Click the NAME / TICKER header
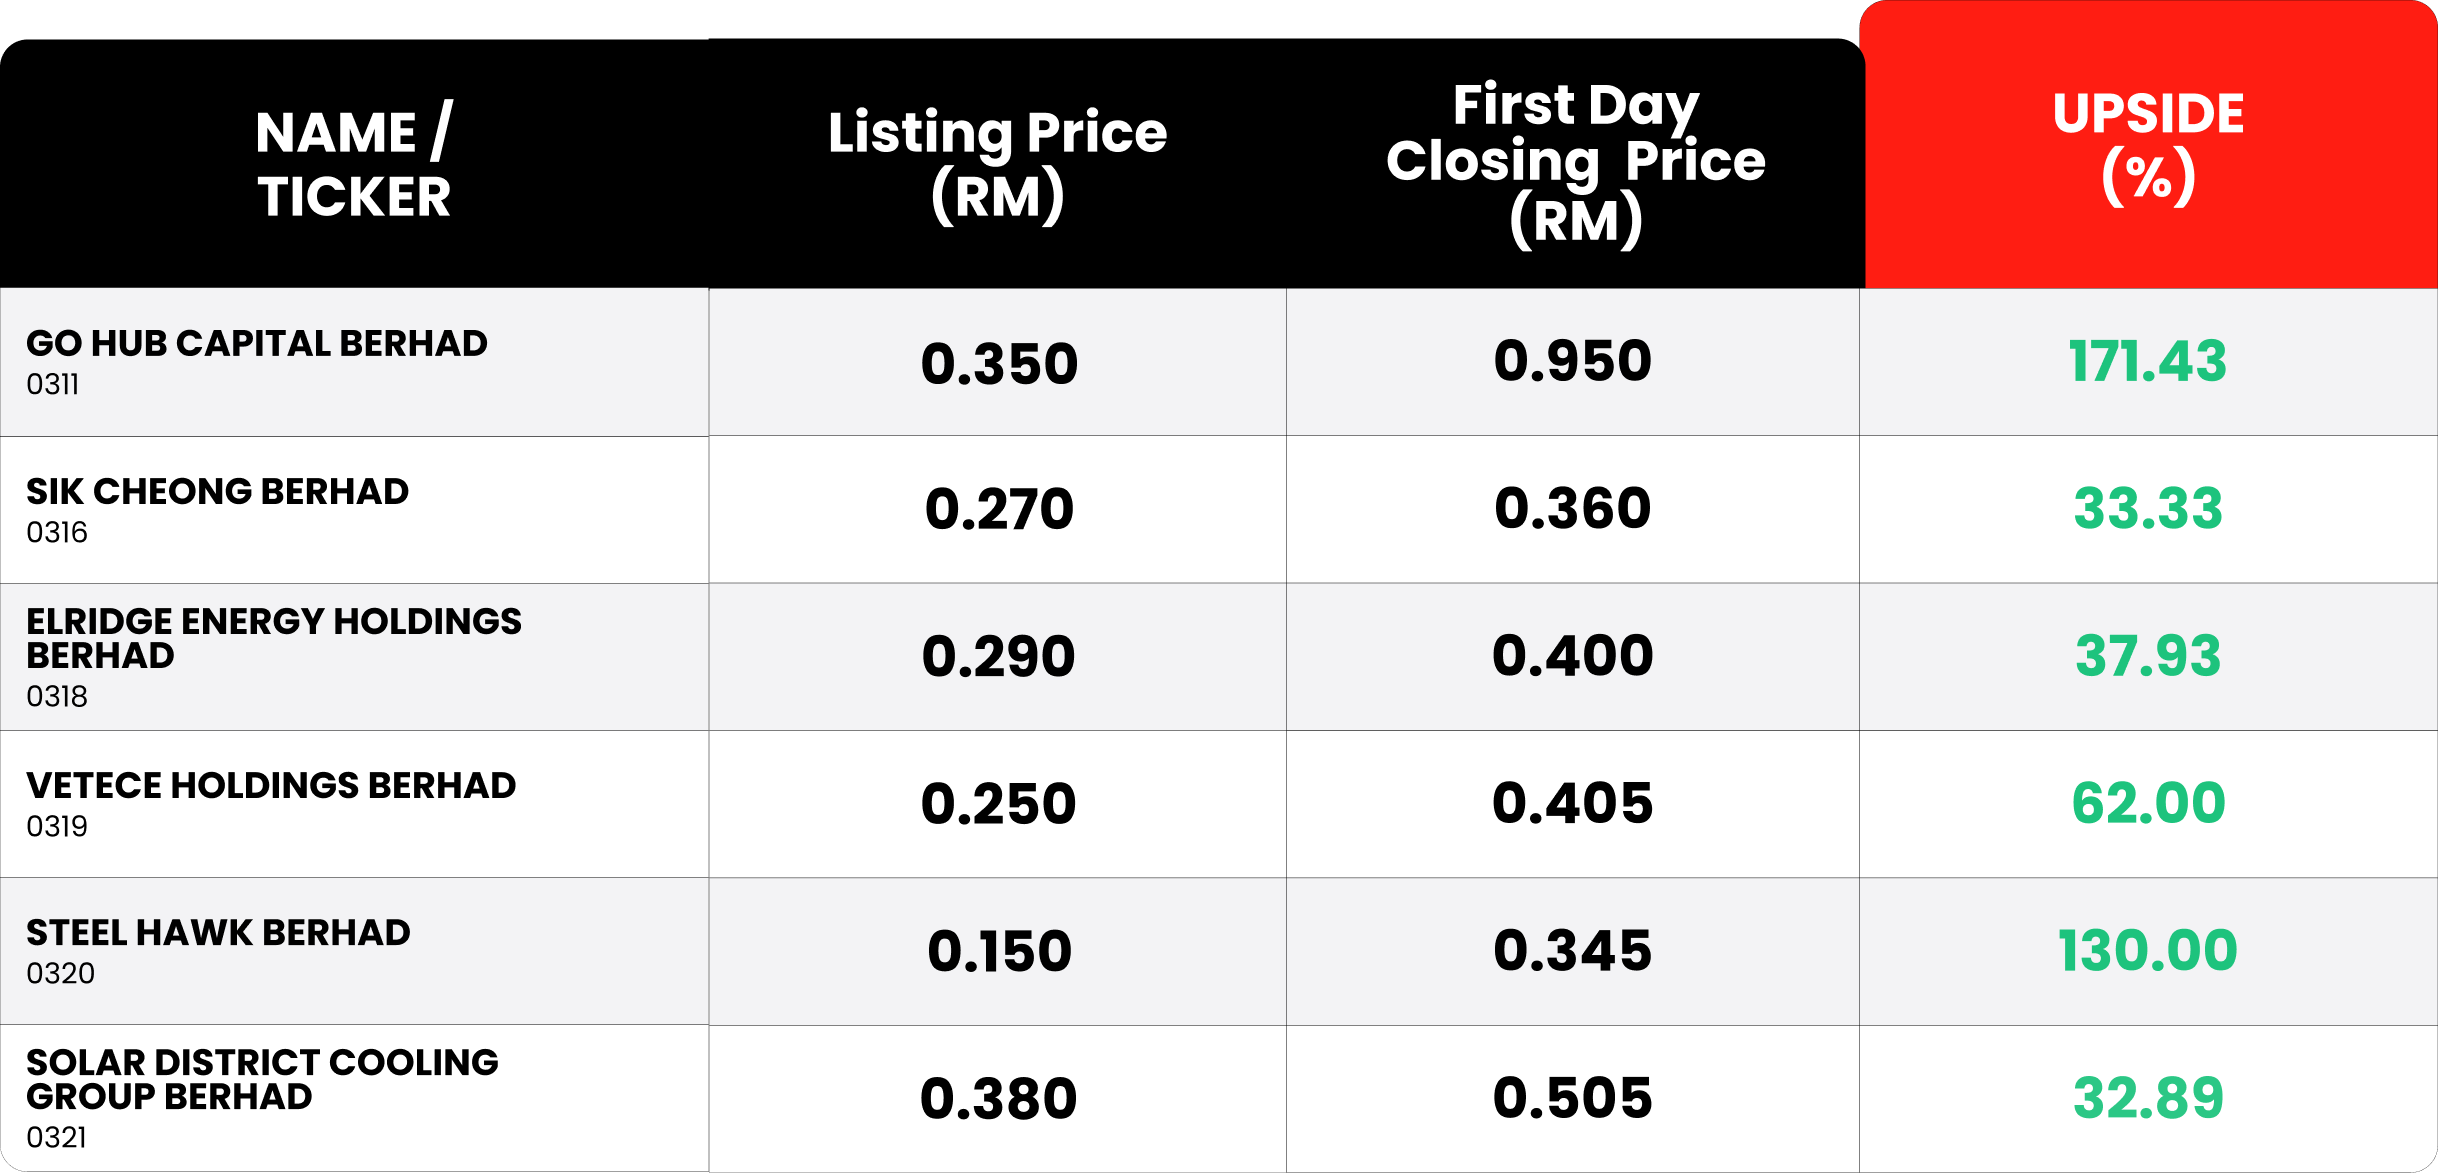The width and height of the screenshot is (2438, 1173). 354,163
